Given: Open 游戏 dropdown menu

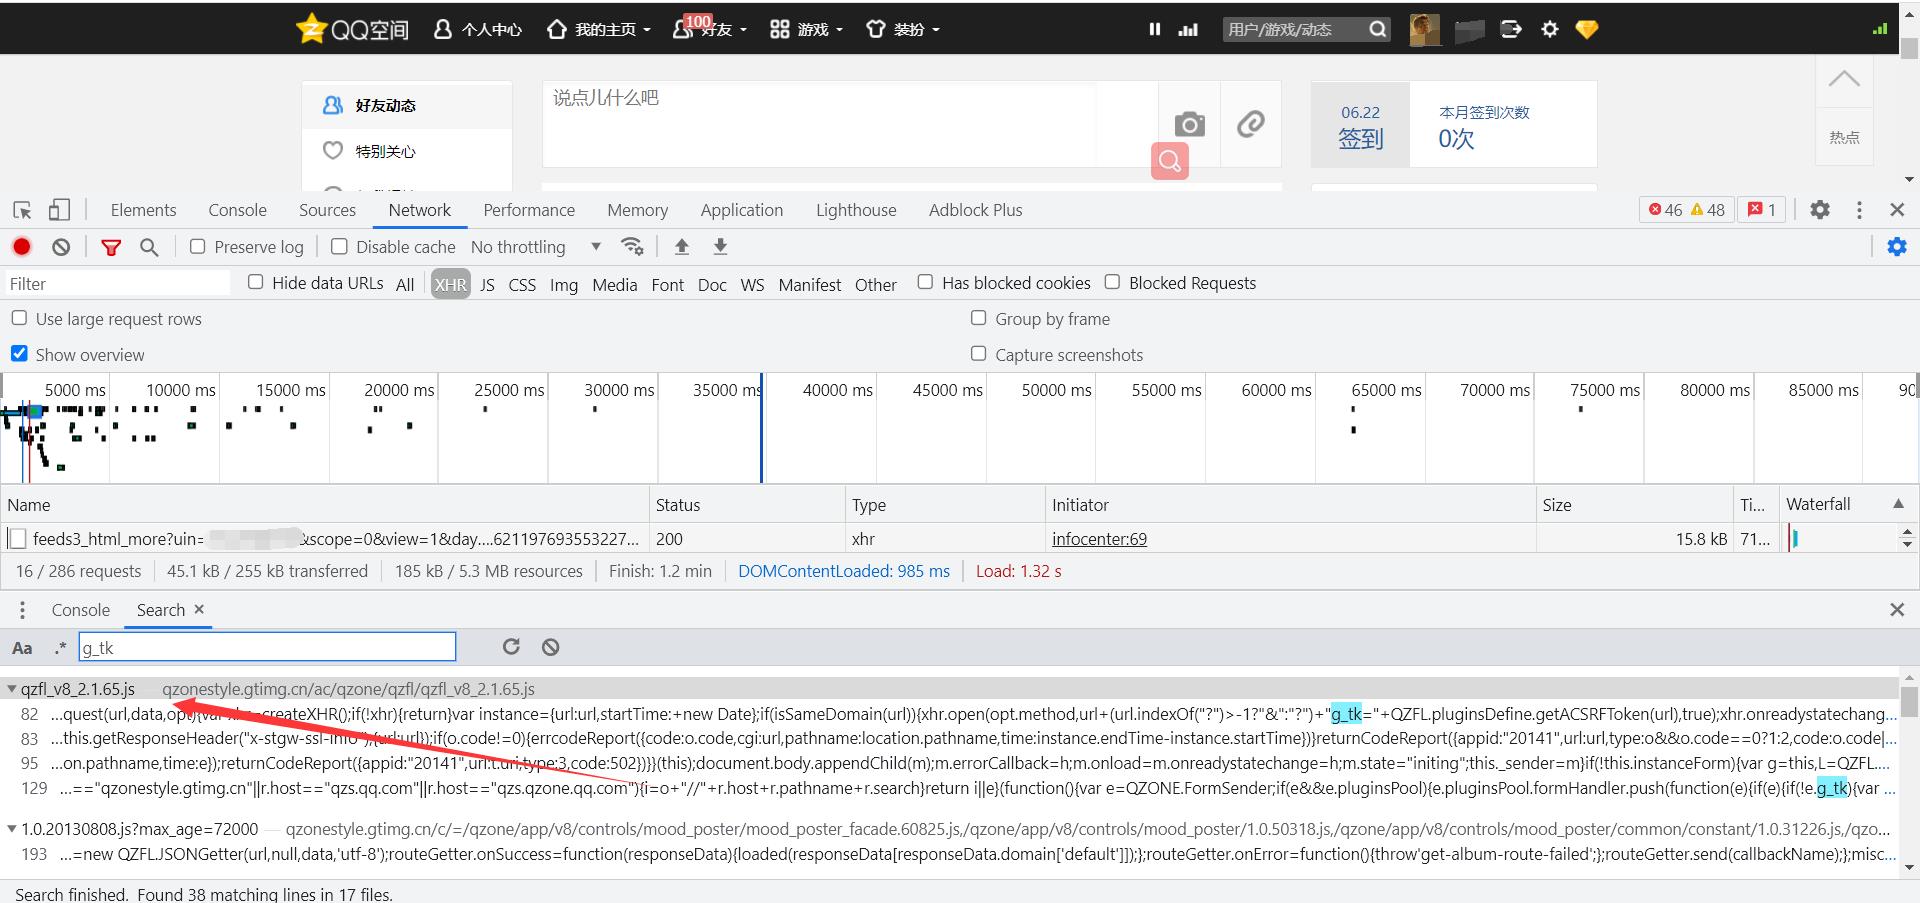Looking at the screenshot, I should pos(806,29).
